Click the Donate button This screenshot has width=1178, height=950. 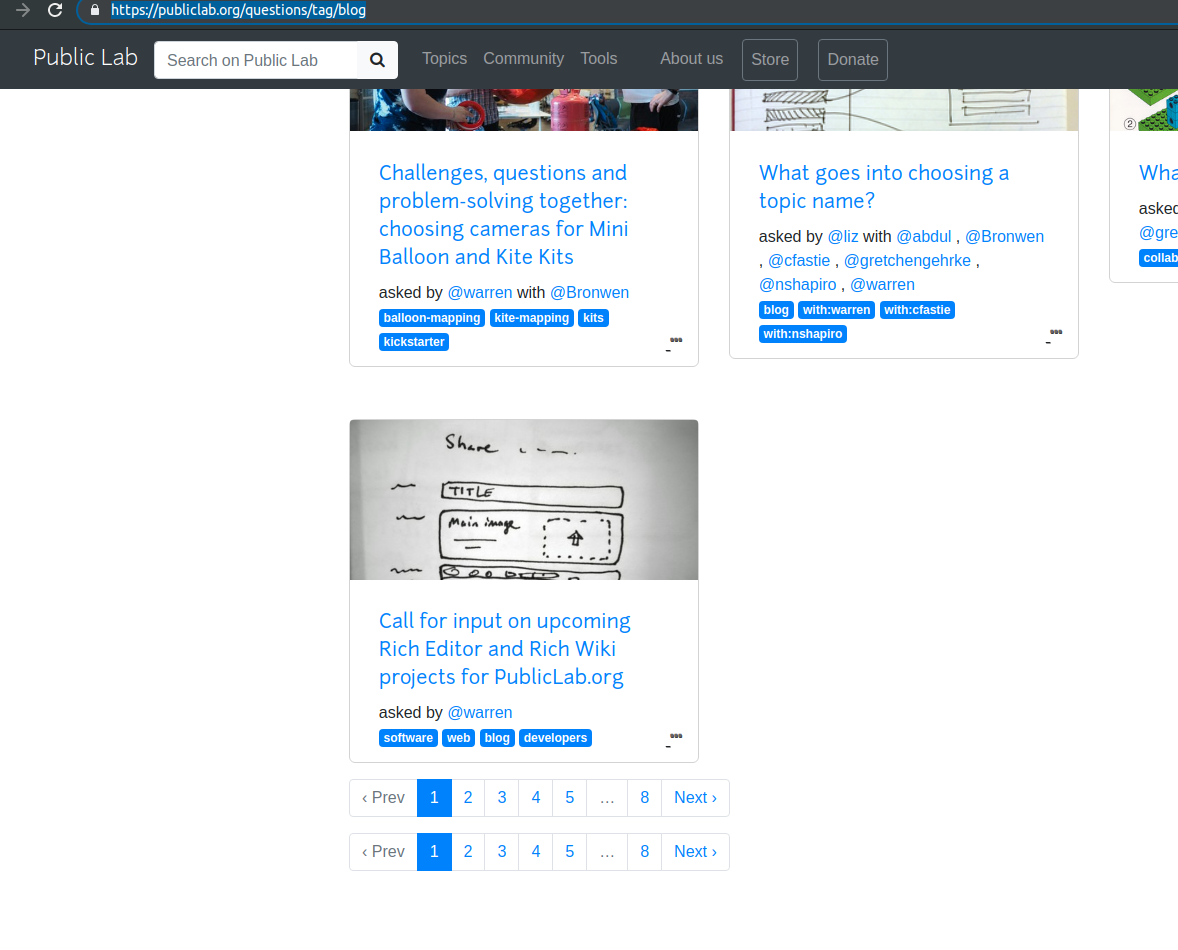click(852, 60)
